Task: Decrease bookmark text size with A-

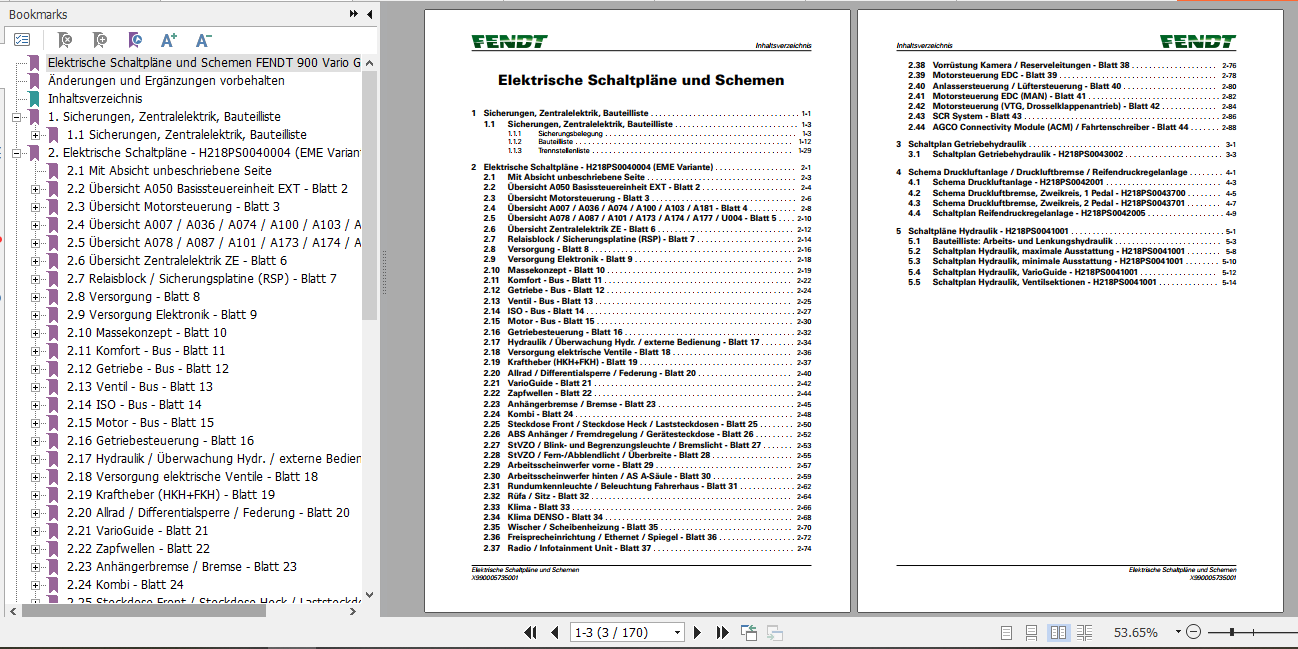Action: [203, 40]
